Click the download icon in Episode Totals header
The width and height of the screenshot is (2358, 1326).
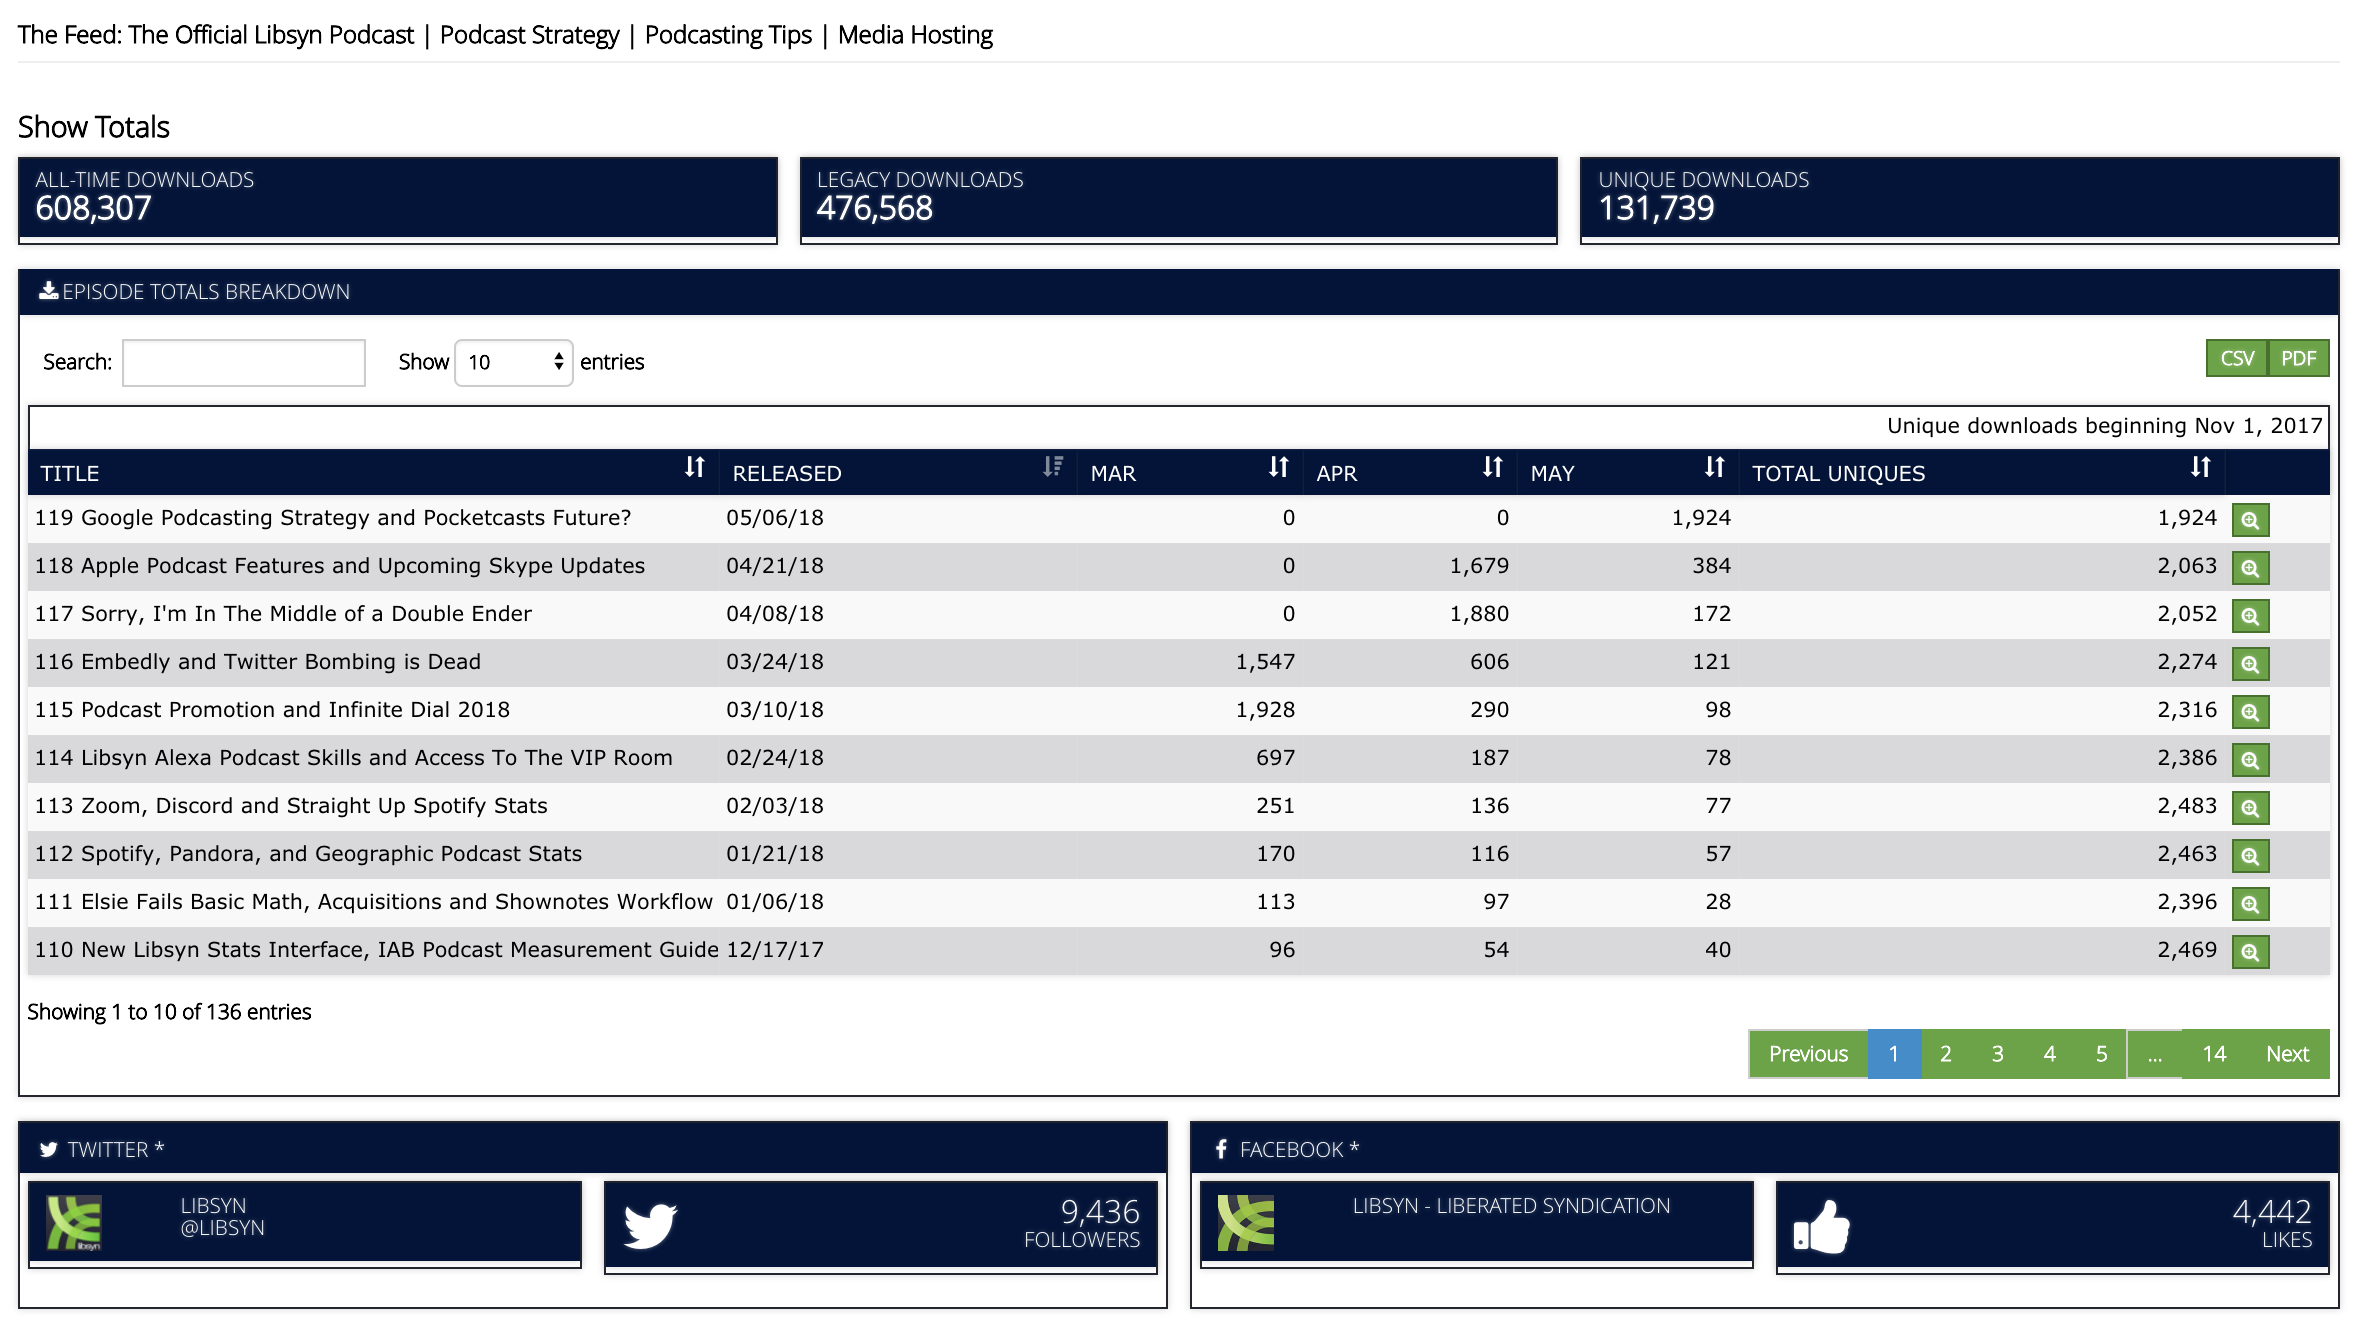click(x=48, y=291)
